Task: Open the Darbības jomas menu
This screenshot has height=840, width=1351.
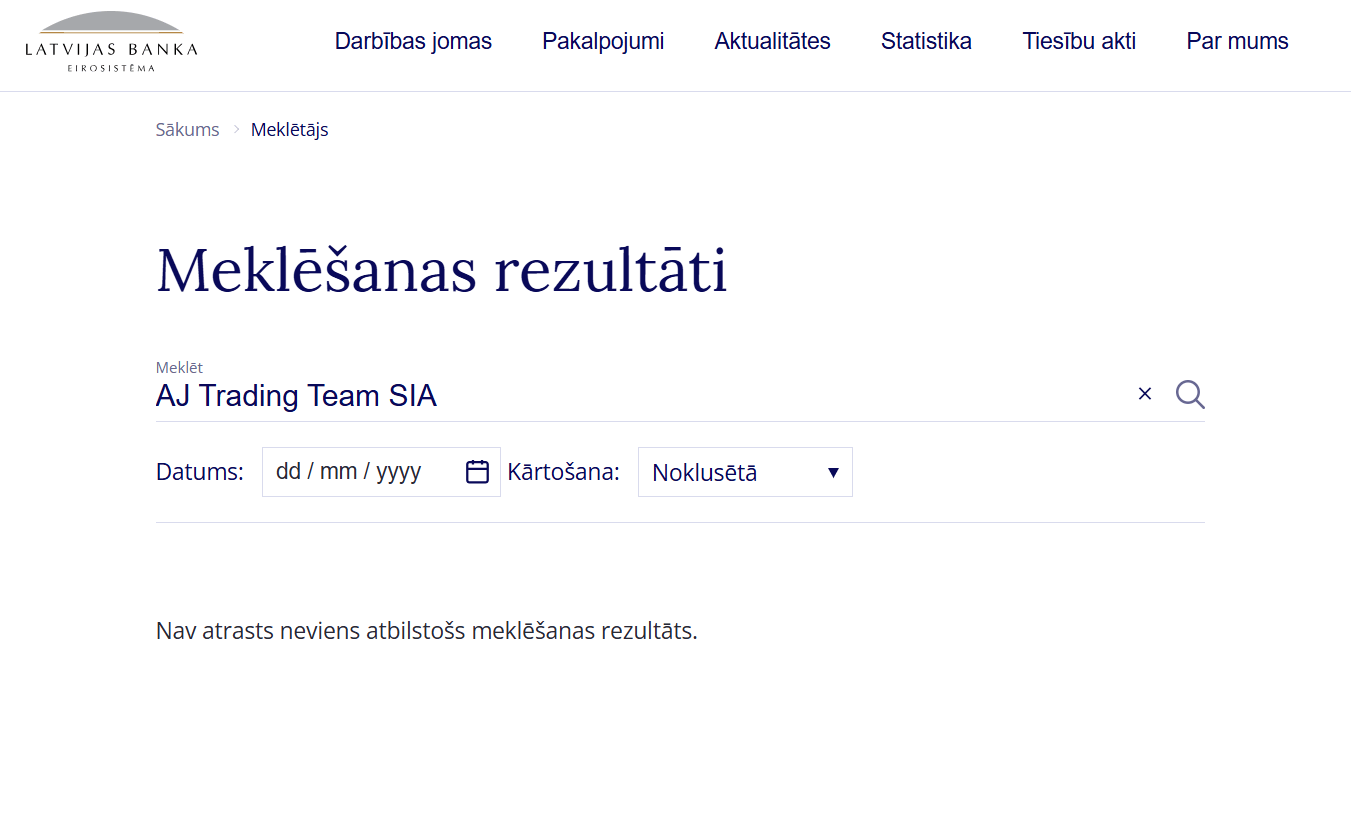Action: [x=413, y=41]
